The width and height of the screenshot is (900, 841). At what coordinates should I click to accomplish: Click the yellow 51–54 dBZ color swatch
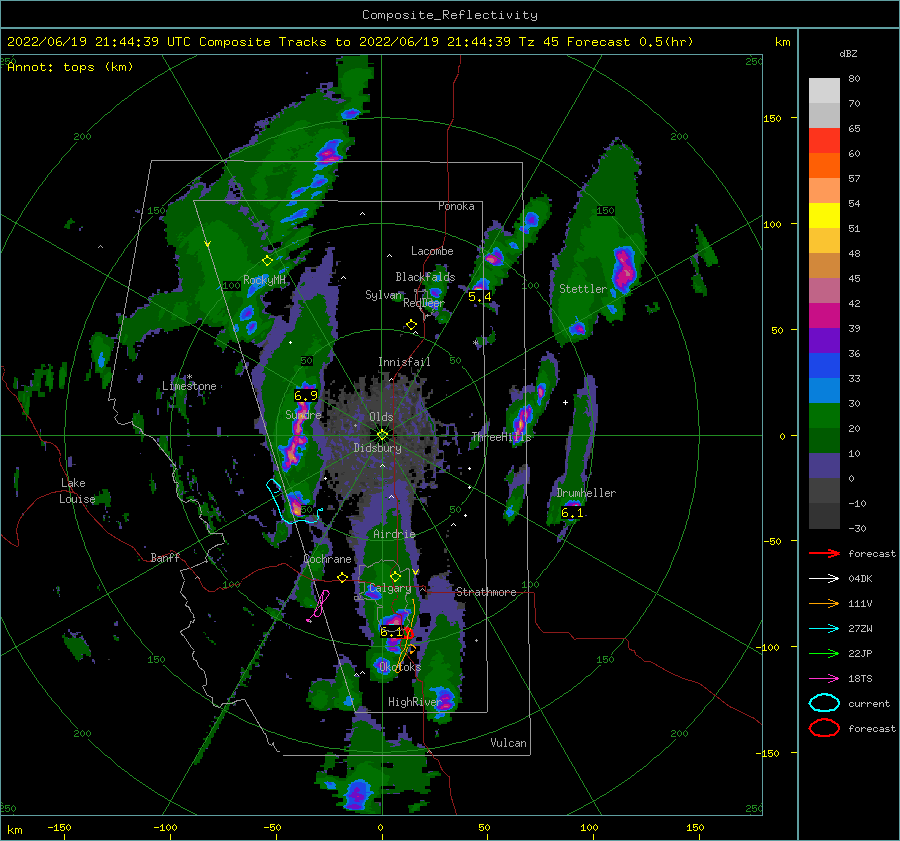point(824,216)
